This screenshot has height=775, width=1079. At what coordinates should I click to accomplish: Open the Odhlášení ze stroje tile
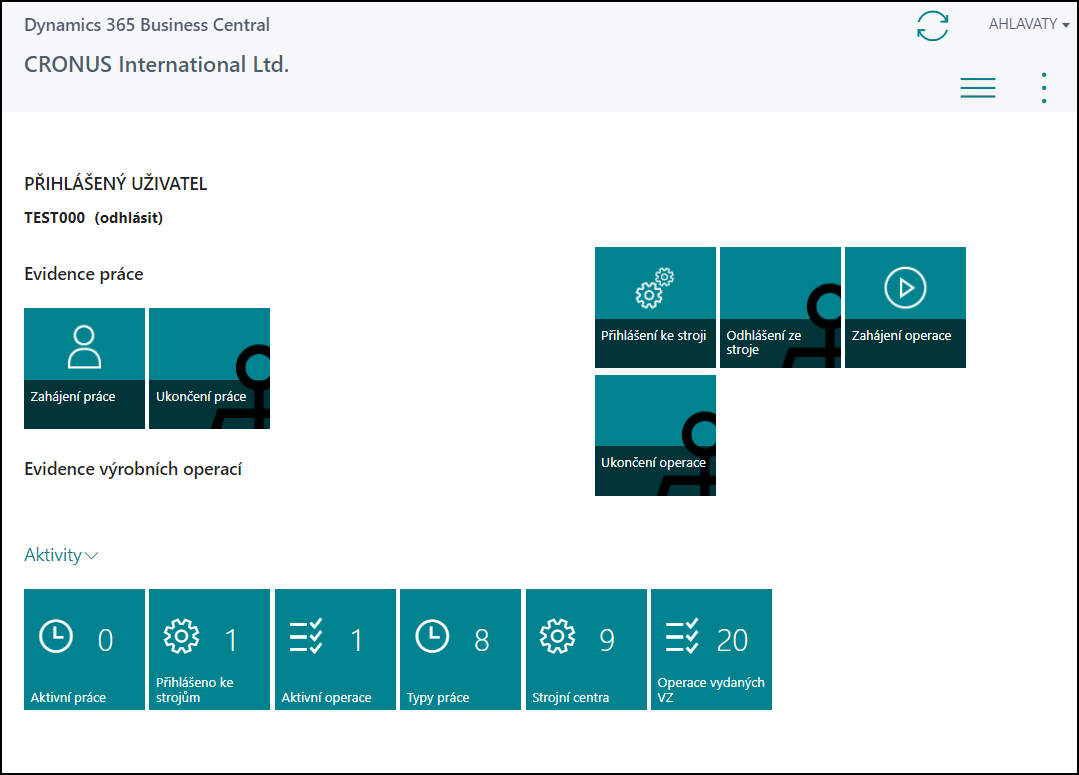(780, 308)
